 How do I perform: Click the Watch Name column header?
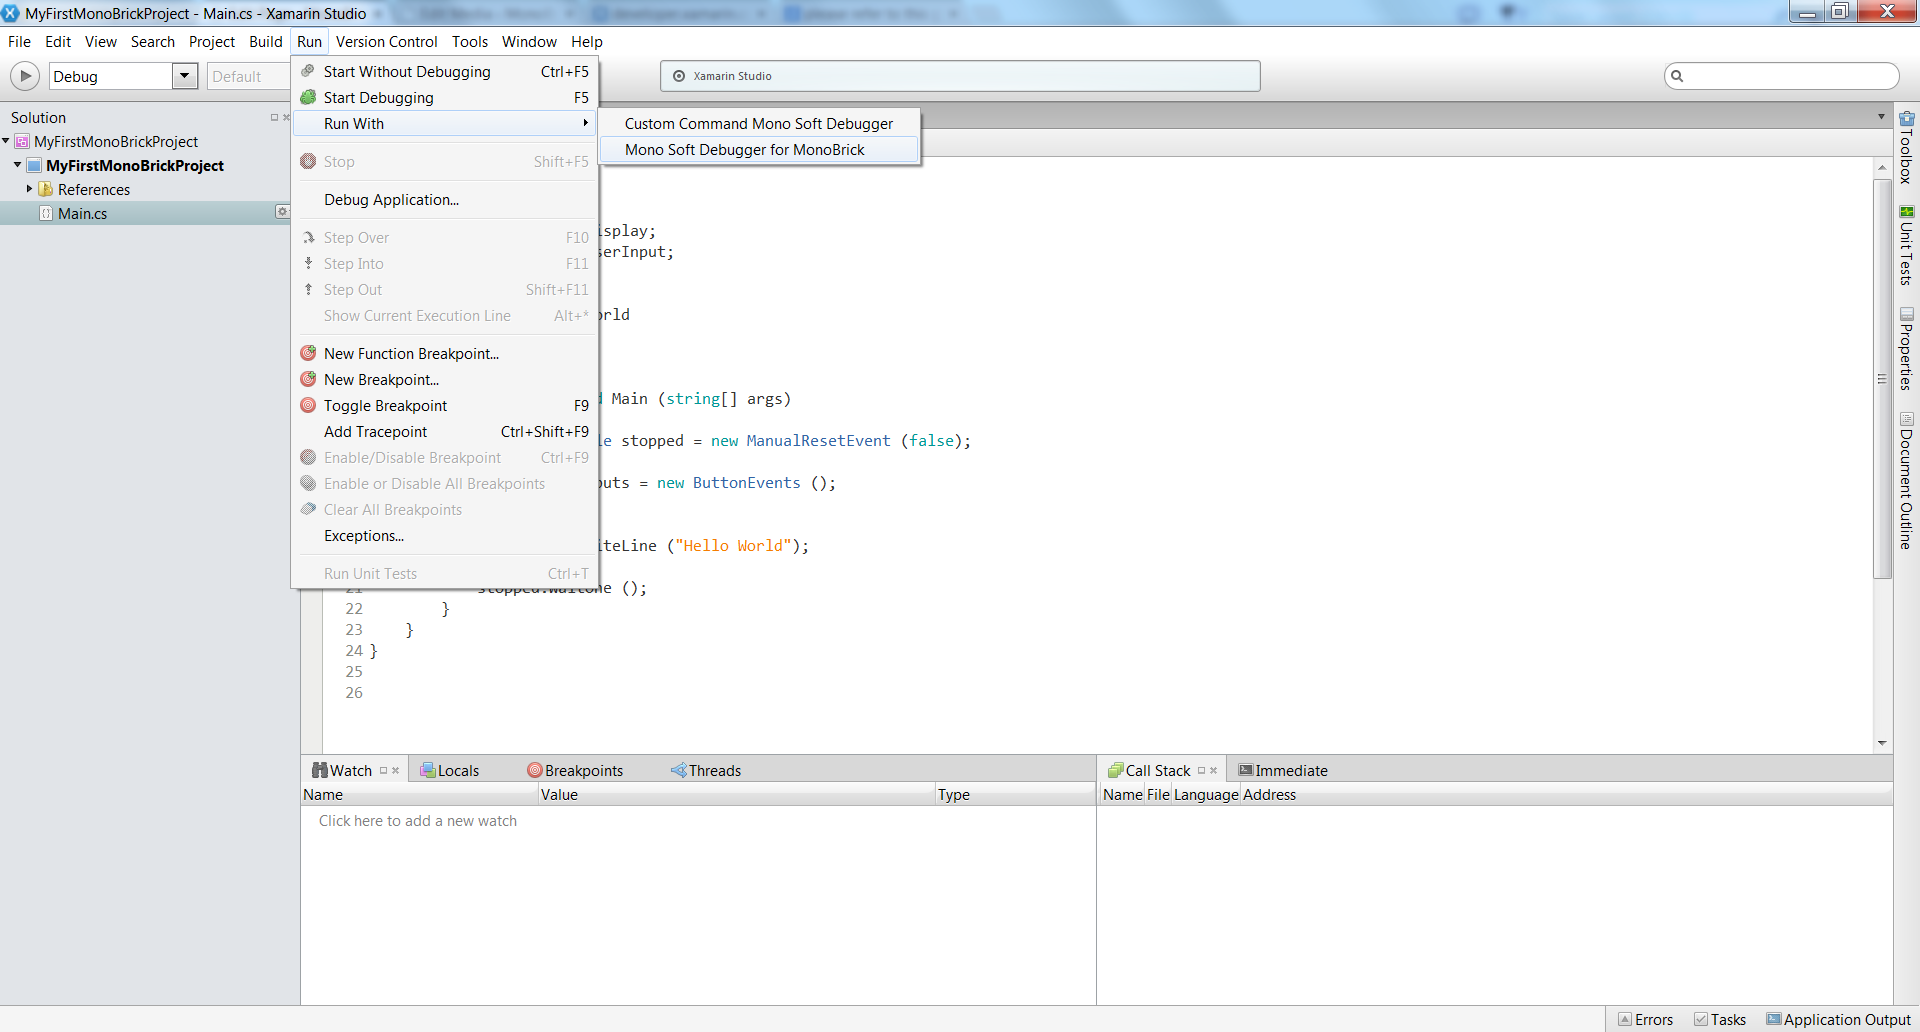pos(419,794)
